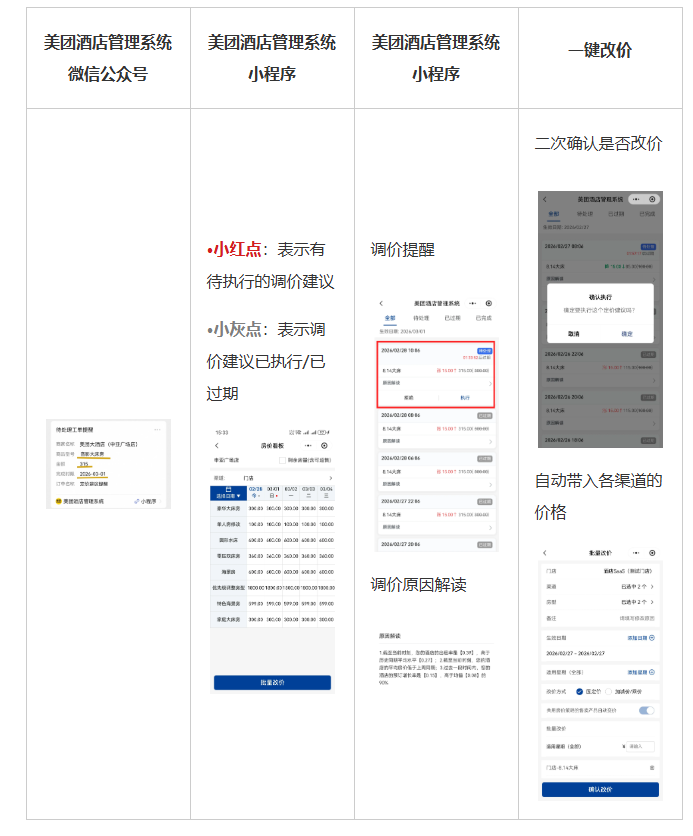
Task: Open three-dot menu on dimmed 确认执行 screen
Action: (636, 199)
